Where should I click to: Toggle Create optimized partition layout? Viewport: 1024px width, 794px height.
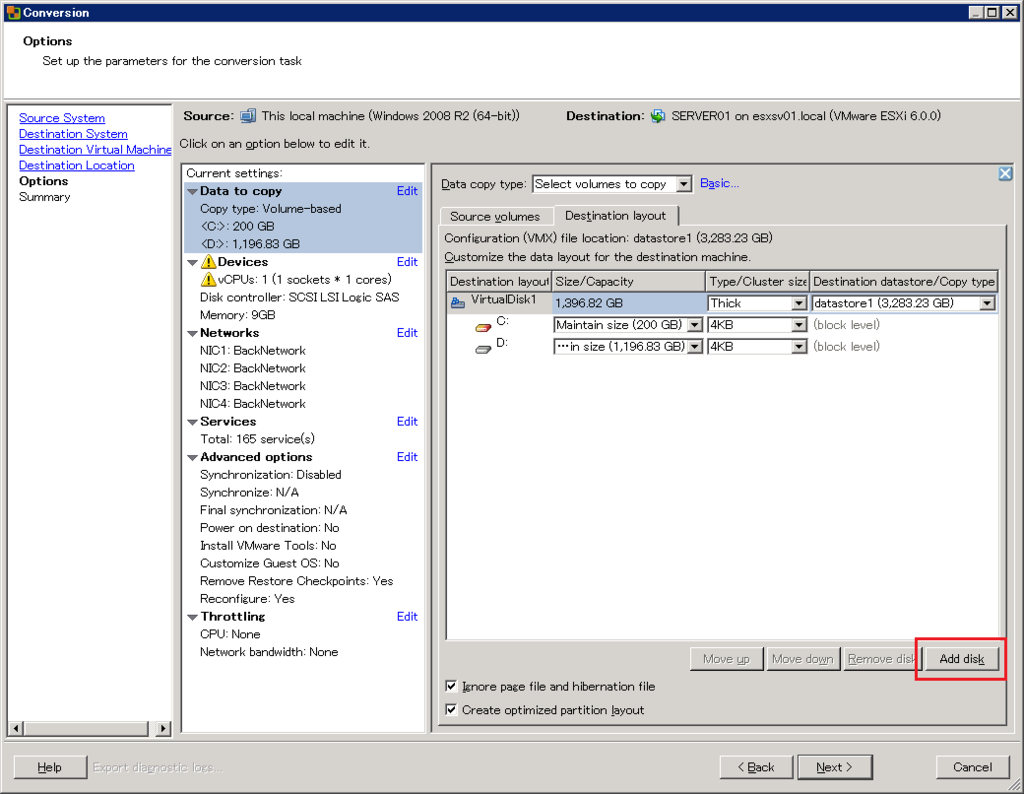click(451, 710)
